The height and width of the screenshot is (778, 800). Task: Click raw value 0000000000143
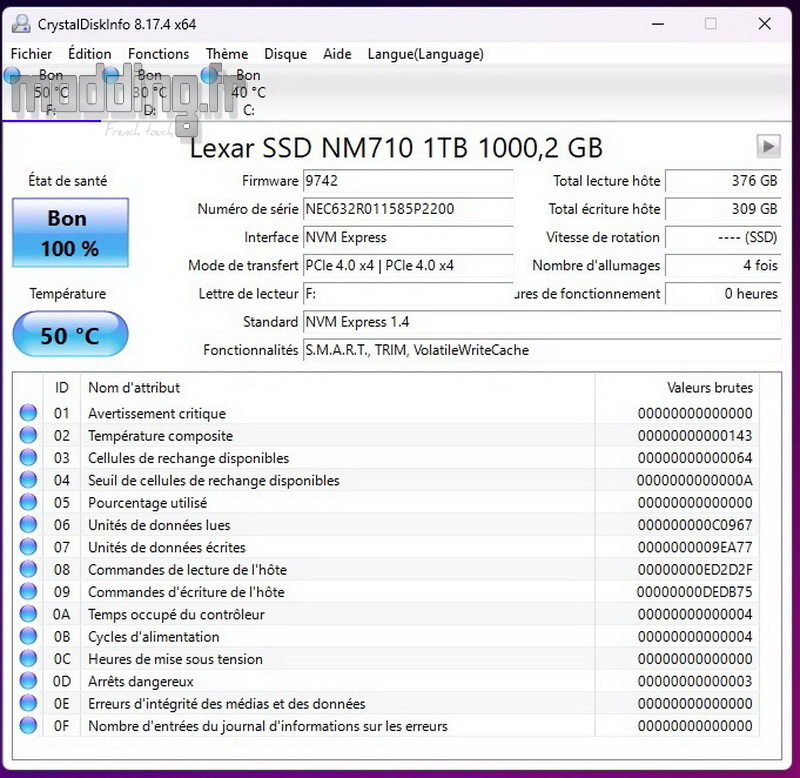tap(695, 436)
